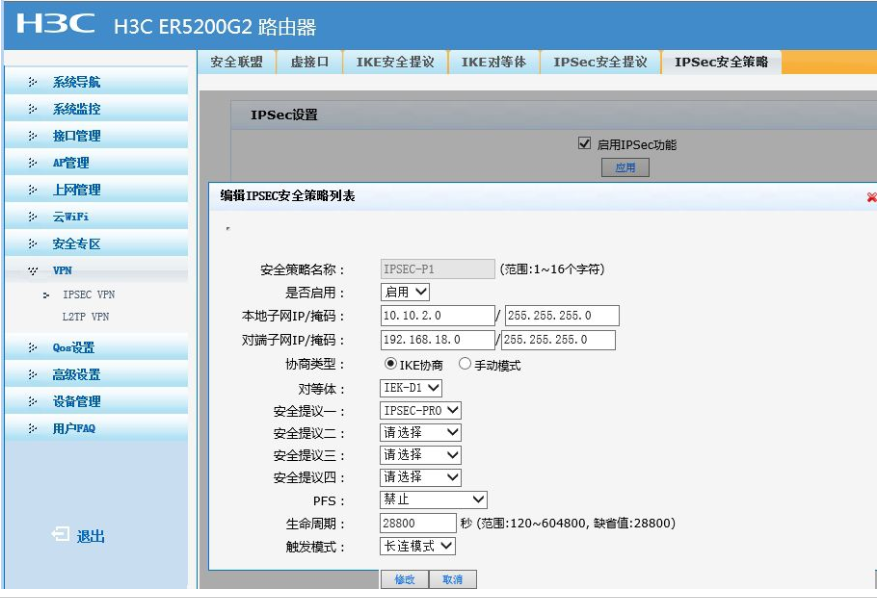Image resolution: width=877 pixels, height=598 pixels.
Task: Click the 对端子网 mask field
Action: point(558,340)
